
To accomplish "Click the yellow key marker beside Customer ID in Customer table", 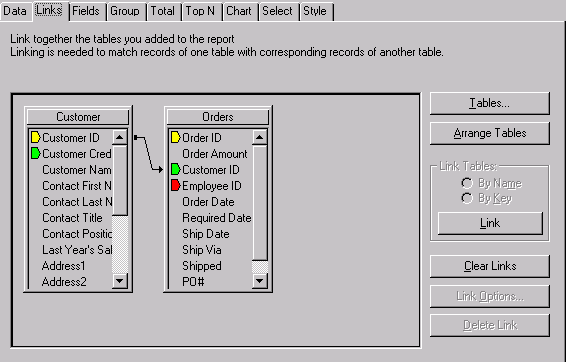I will [x=35, y=138].
